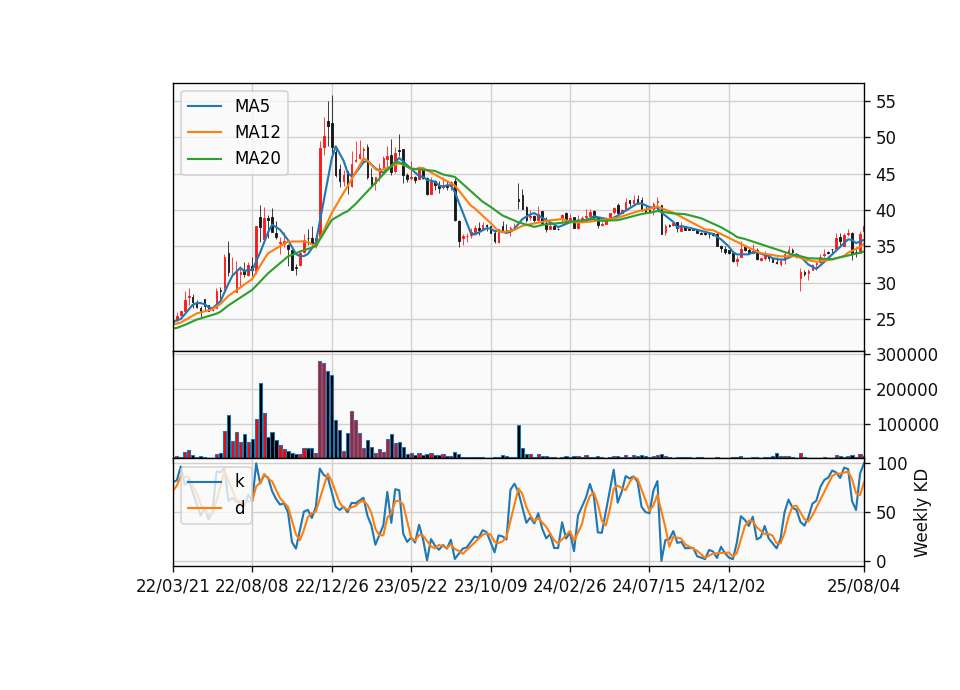Click the price axis value 45
960x690 pixels.
[886, 174]
